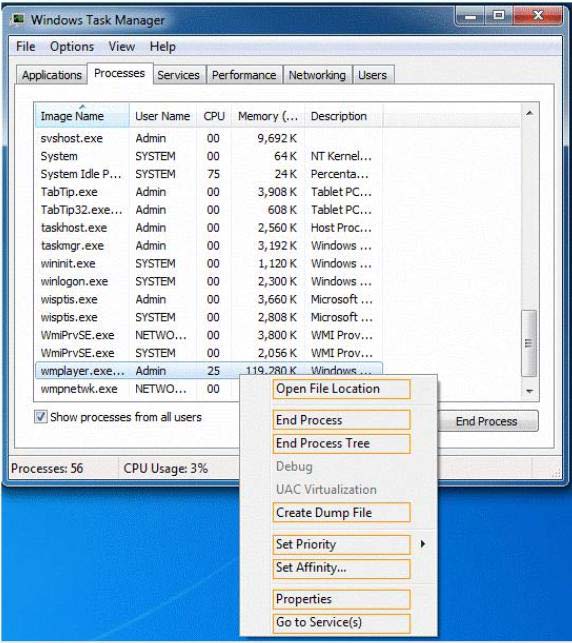Click the scrollbar down arrow in process list
This screenshot has height=643, width=572.
click(x=529, y=391)
